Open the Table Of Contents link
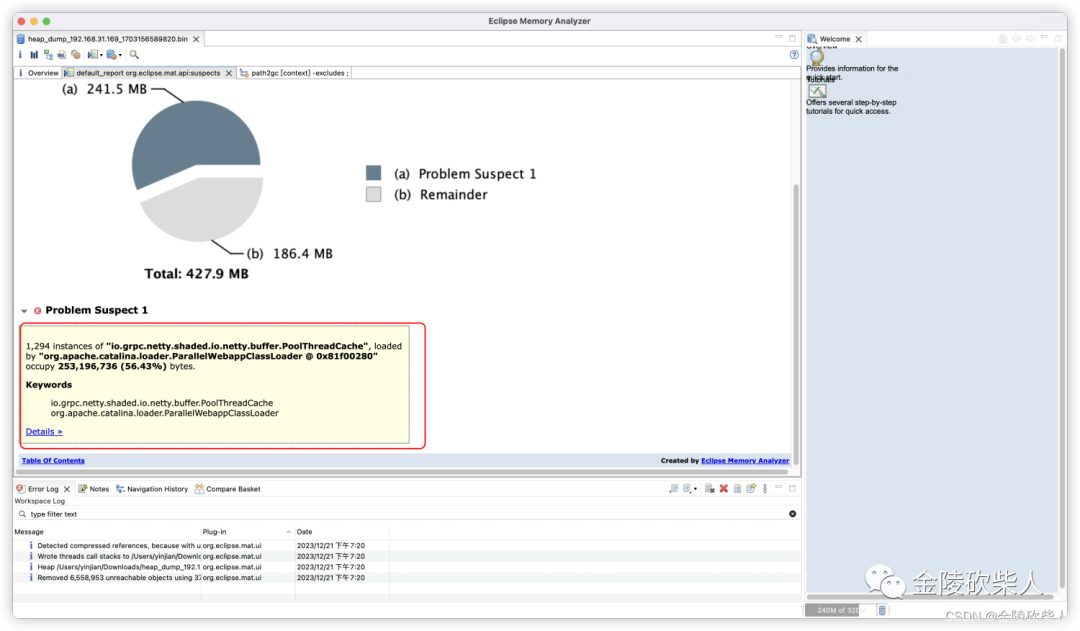This screenshot has width=1080, height=631. coord(53,461)
